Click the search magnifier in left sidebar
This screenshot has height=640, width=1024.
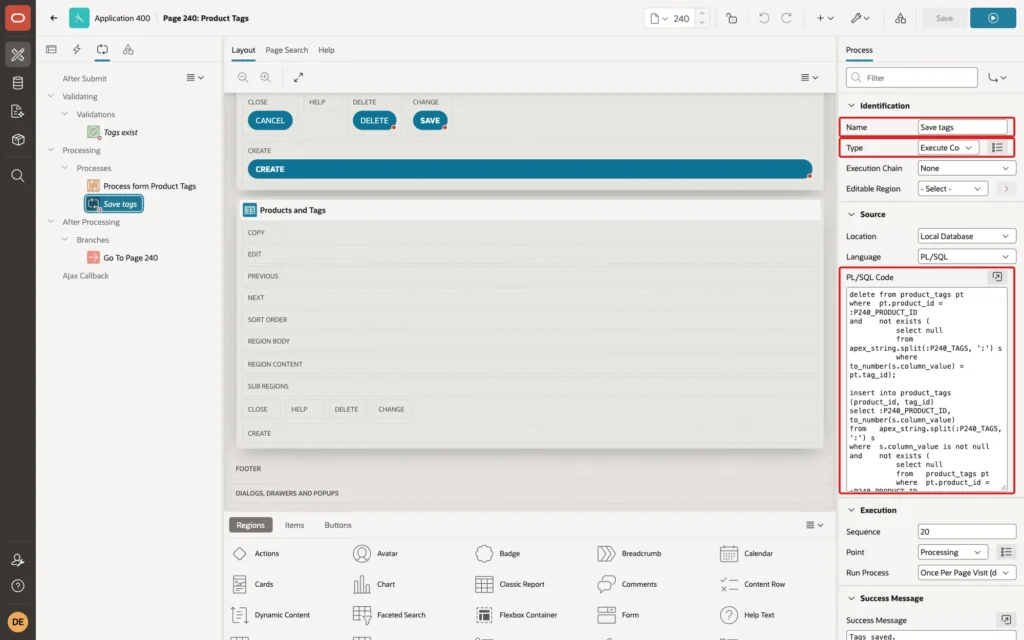coord(18,175)
